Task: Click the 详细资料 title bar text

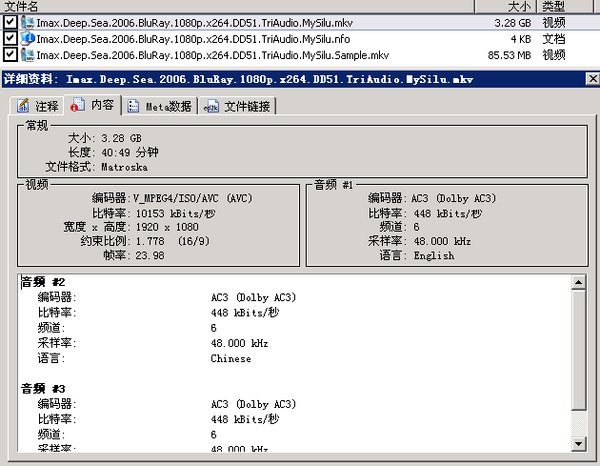Action: 239,79
